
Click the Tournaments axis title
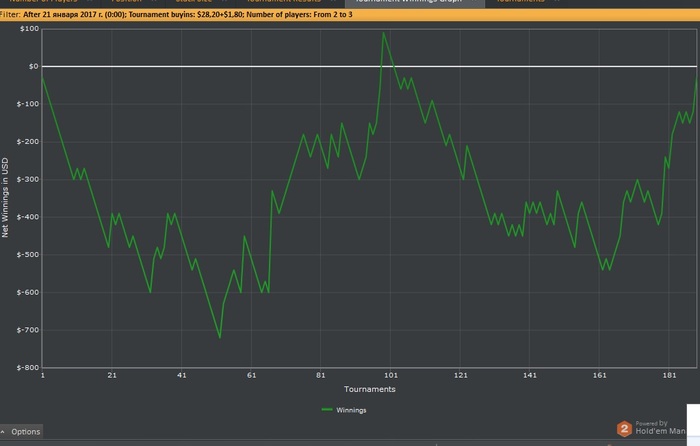(370, 389)
